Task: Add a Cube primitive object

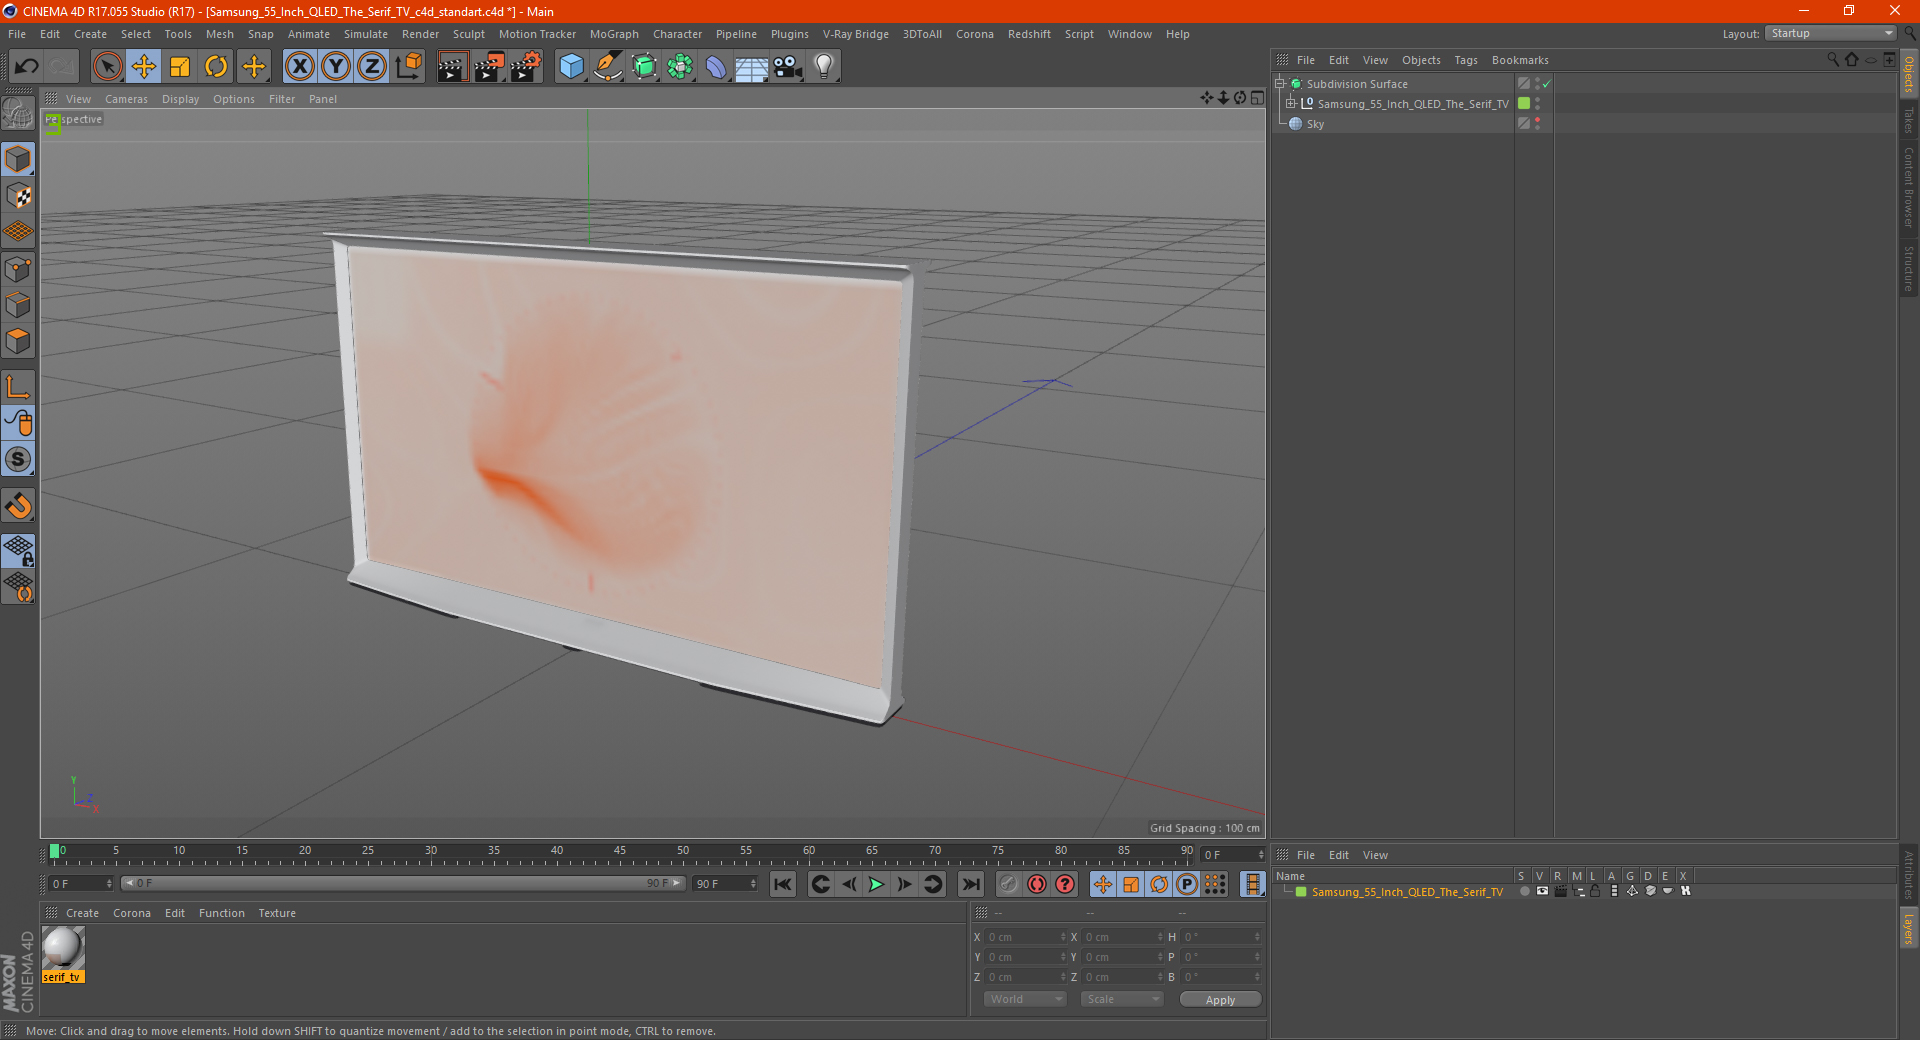Action: click(x=571, y=67)
